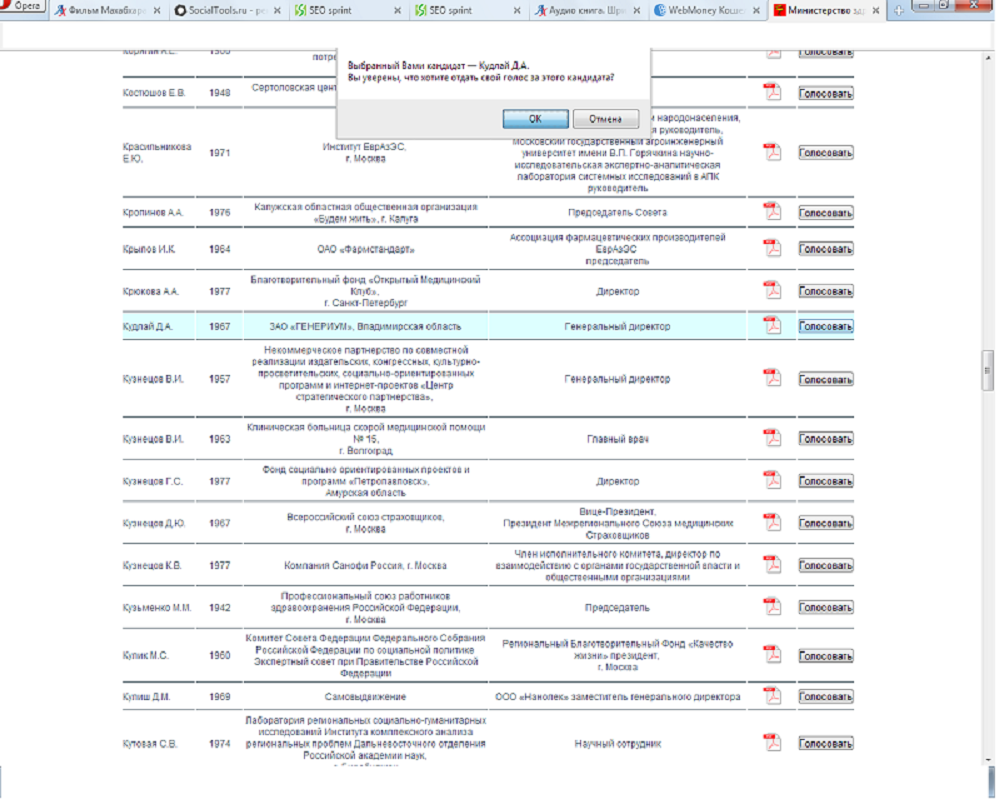Click Голосовать in the Кузнецов К.В. row
Viewport: 1000px width, 800px height.
[826, 566]
